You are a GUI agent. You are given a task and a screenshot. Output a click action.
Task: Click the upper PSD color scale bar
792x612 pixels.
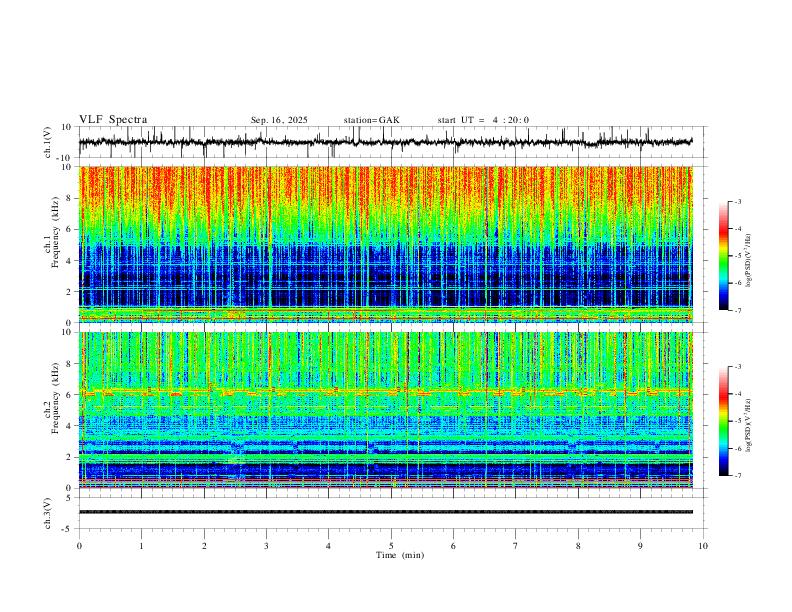[x=723, y=256]
